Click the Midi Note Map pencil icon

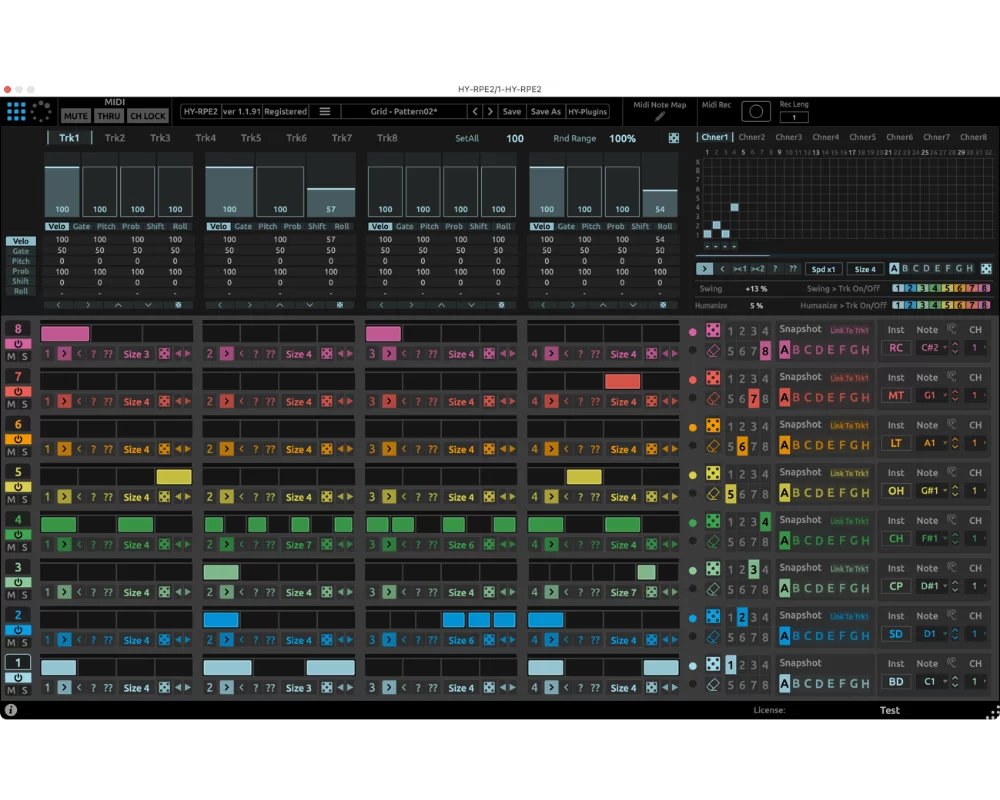pyautogui.click(x=659, y=117)
